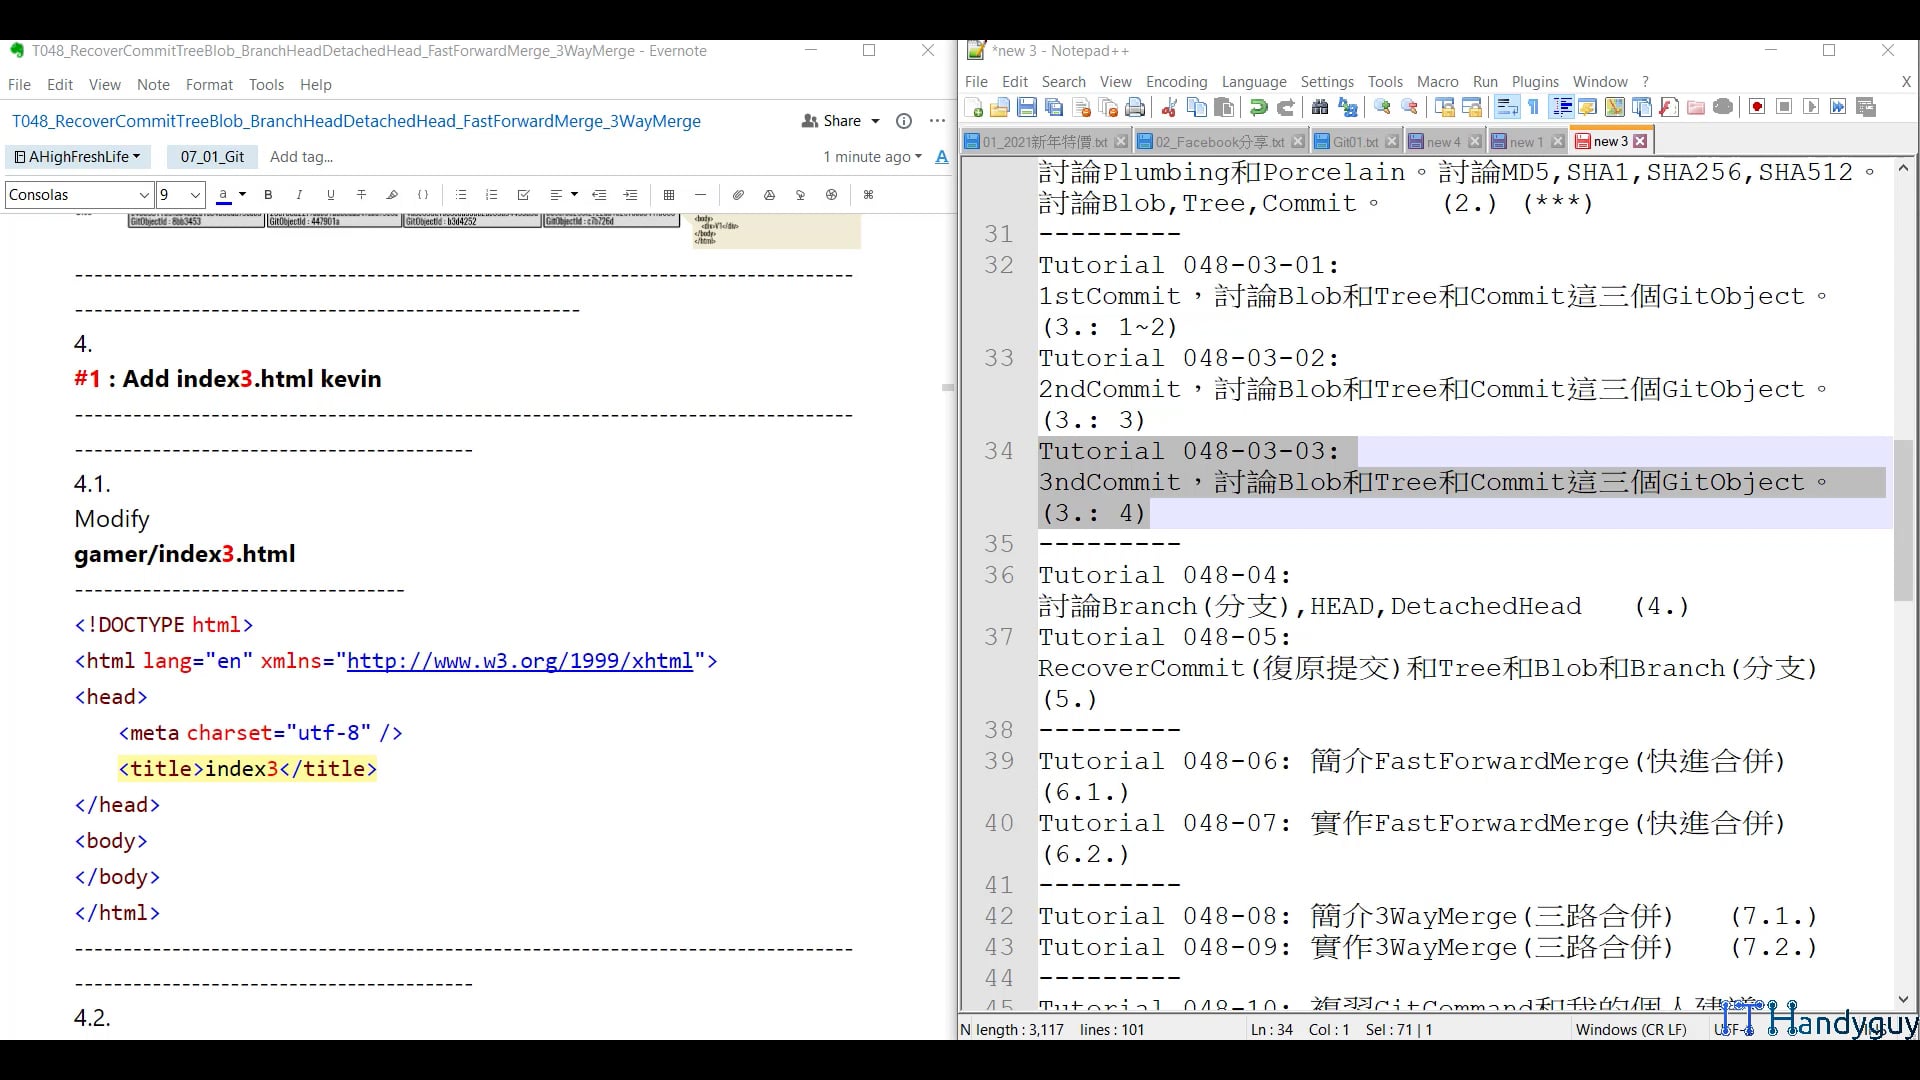The image size is (1920, 1080).
Task: Click the Save All icon in Notepad++
Action: [x=1052, y=107]
